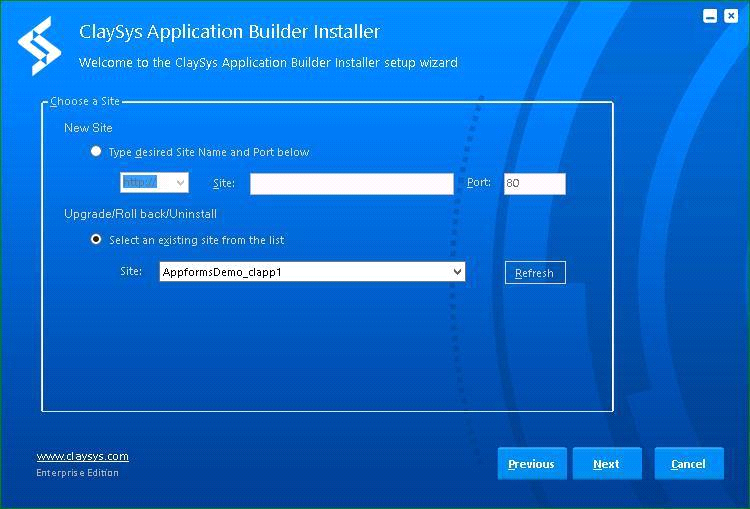The height and width of the screenshot is (509, 750).
Task: Open the www.claysys.com link
Action: click(82, 456)
